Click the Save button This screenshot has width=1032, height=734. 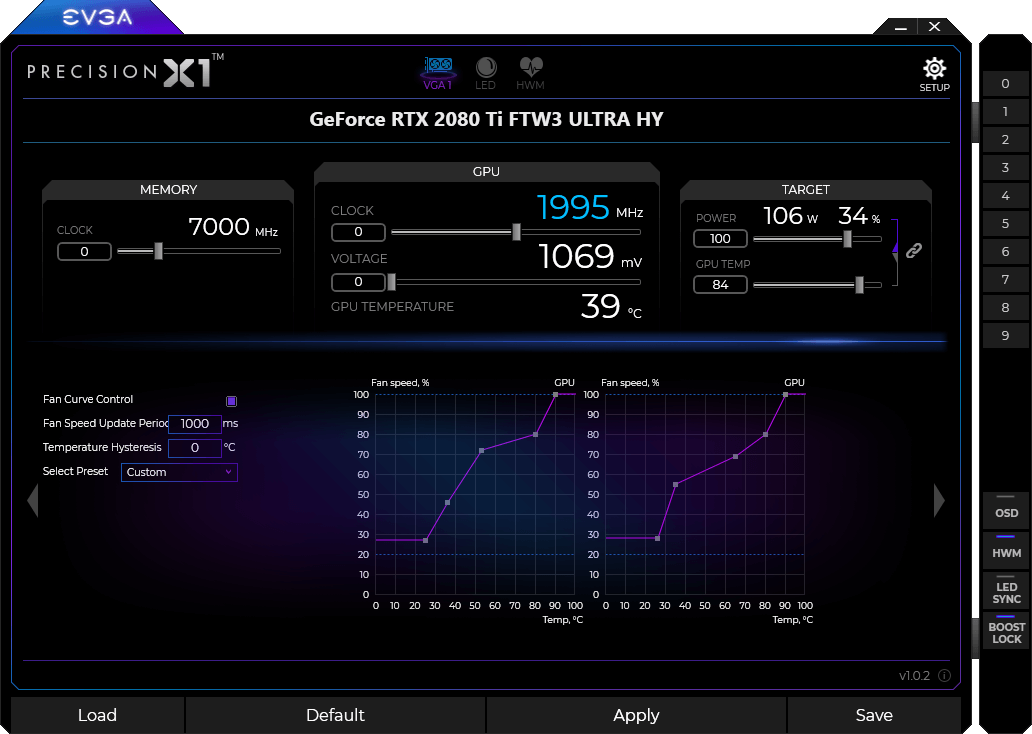pos(874,715)
